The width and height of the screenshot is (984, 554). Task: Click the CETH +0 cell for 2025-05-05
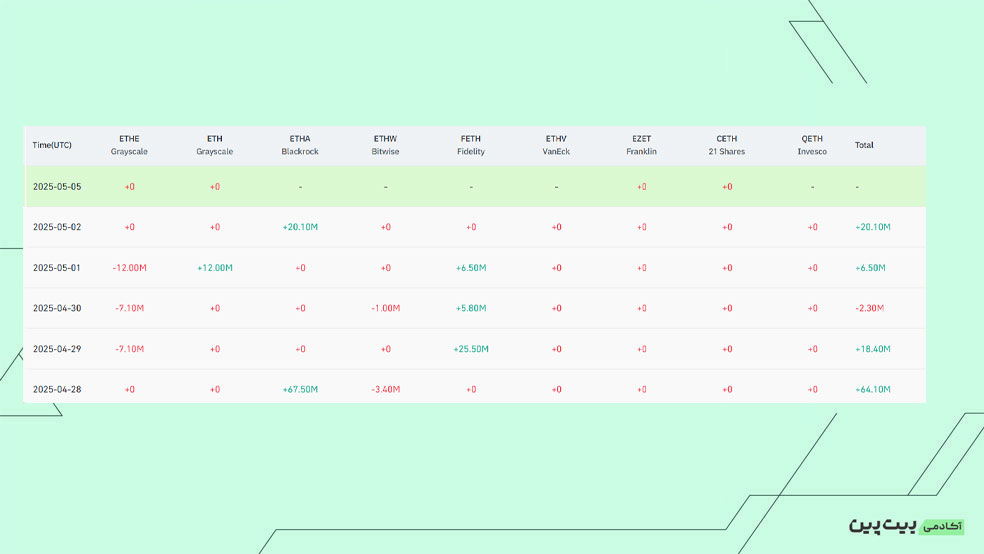tap(727, 187)
